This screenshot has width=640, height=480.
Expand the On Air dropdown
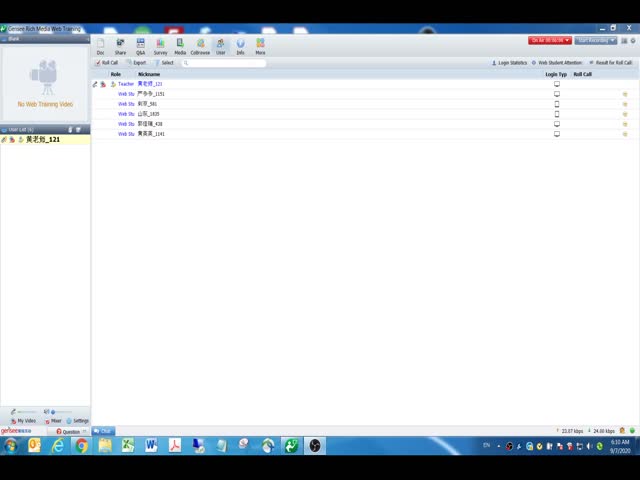[550, 40]
